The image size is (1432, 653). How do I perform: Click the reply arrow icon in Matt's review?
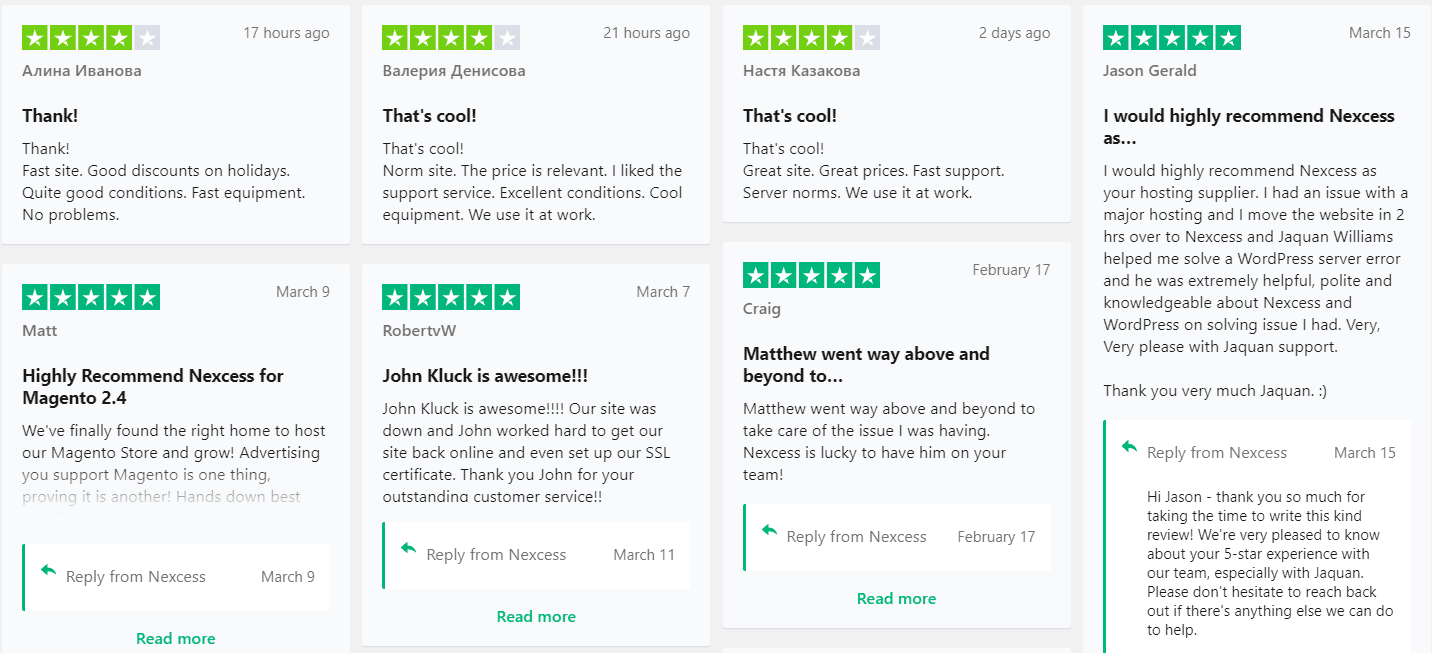coord(48,570)
